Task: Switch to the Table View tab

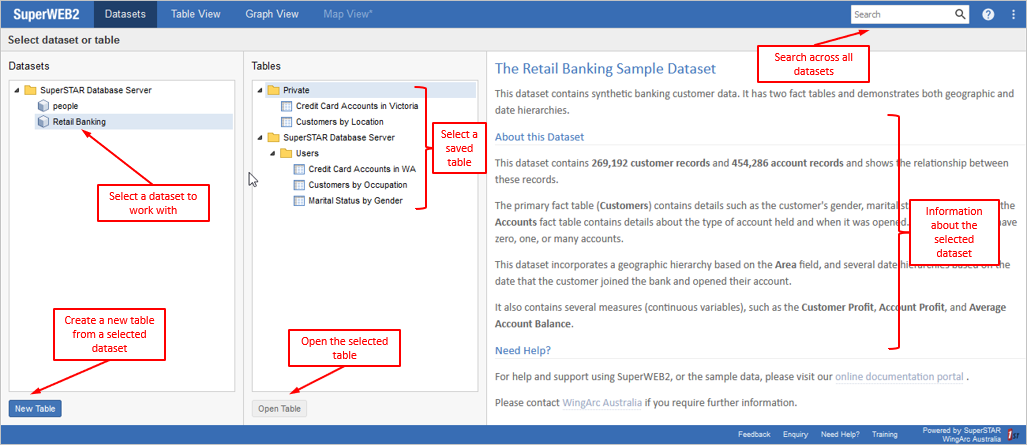Action: coord(196,15)
